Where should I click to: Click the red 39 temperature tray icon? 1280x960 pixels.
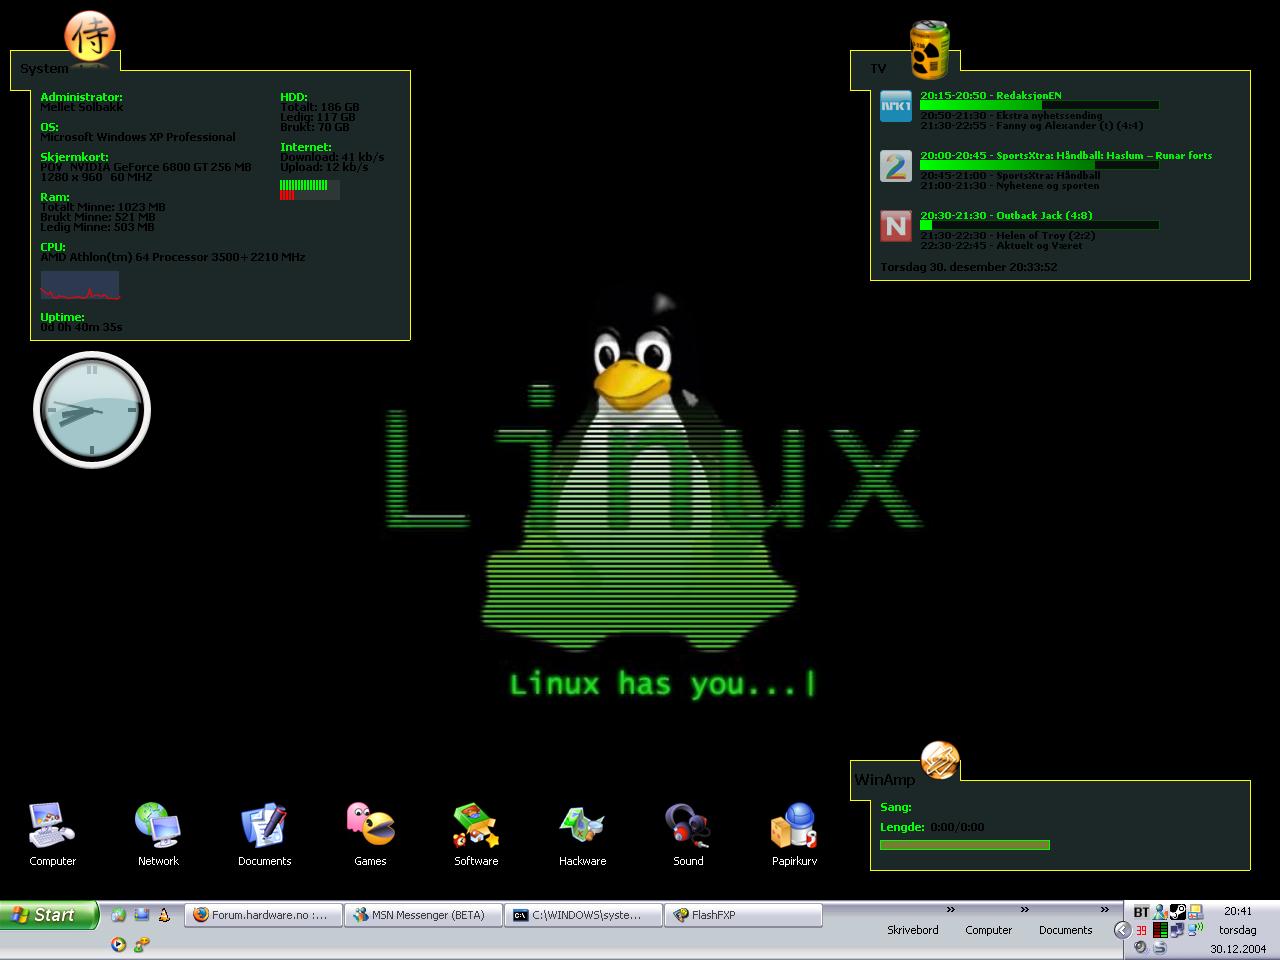tap(1141, 930)
